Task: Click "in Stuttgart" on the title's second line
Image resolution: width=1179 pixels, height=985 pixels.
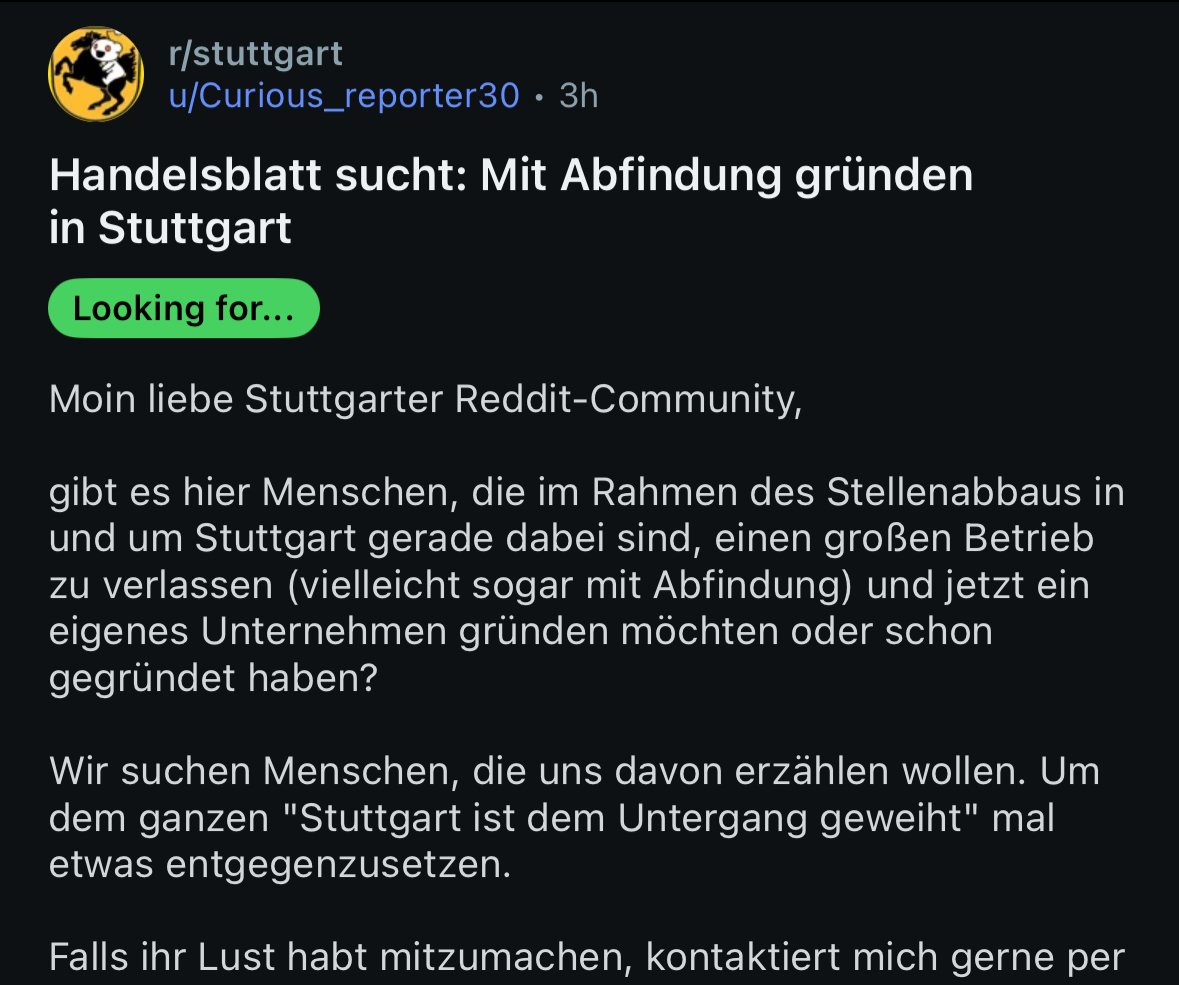Action: [170, 227]
